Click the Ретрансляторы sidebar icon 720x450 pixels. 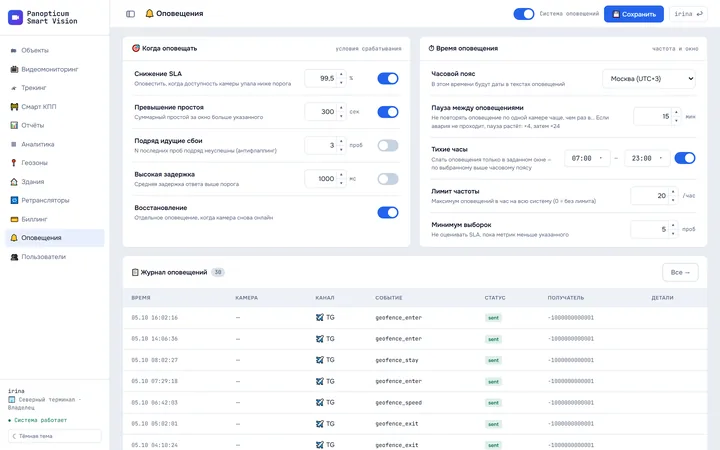coord(14,200)
